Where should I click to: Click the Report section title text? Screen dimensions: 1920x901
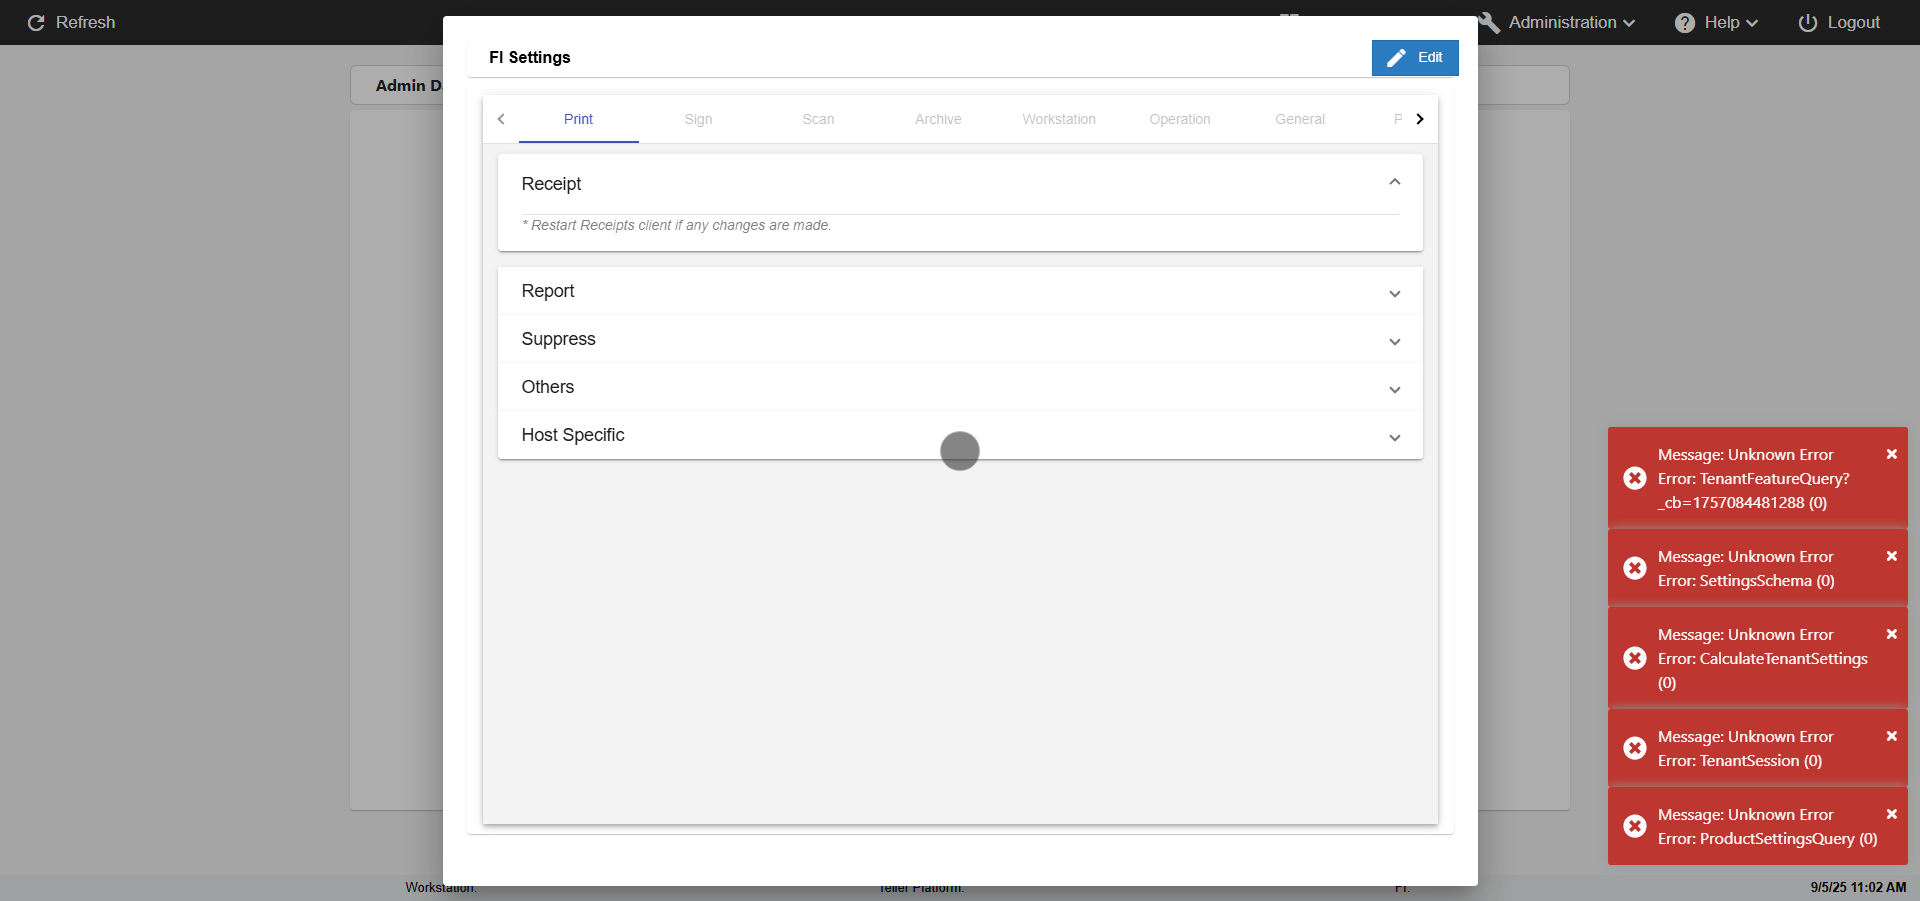click(548, 291)
